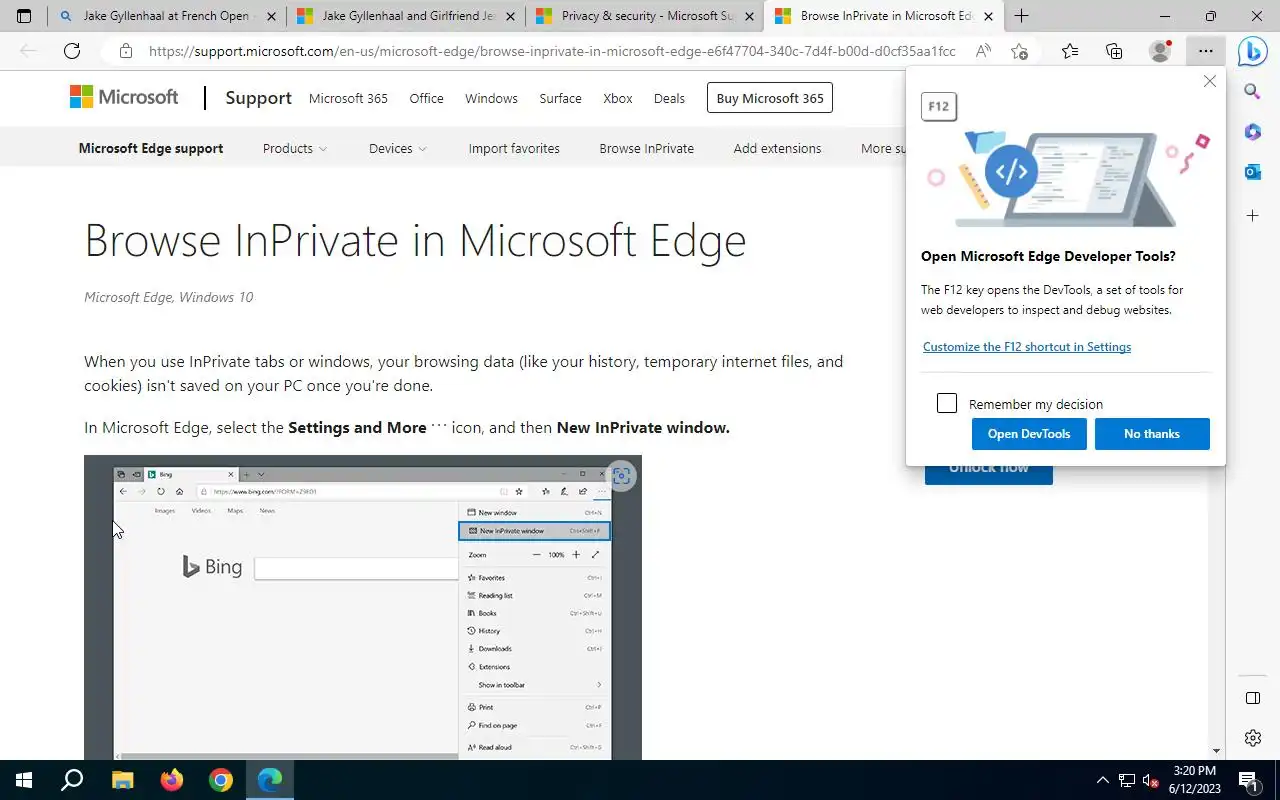Launch Chrome from taskbar
Screen dimensions: 1280x800
click(x=221, y=780)
